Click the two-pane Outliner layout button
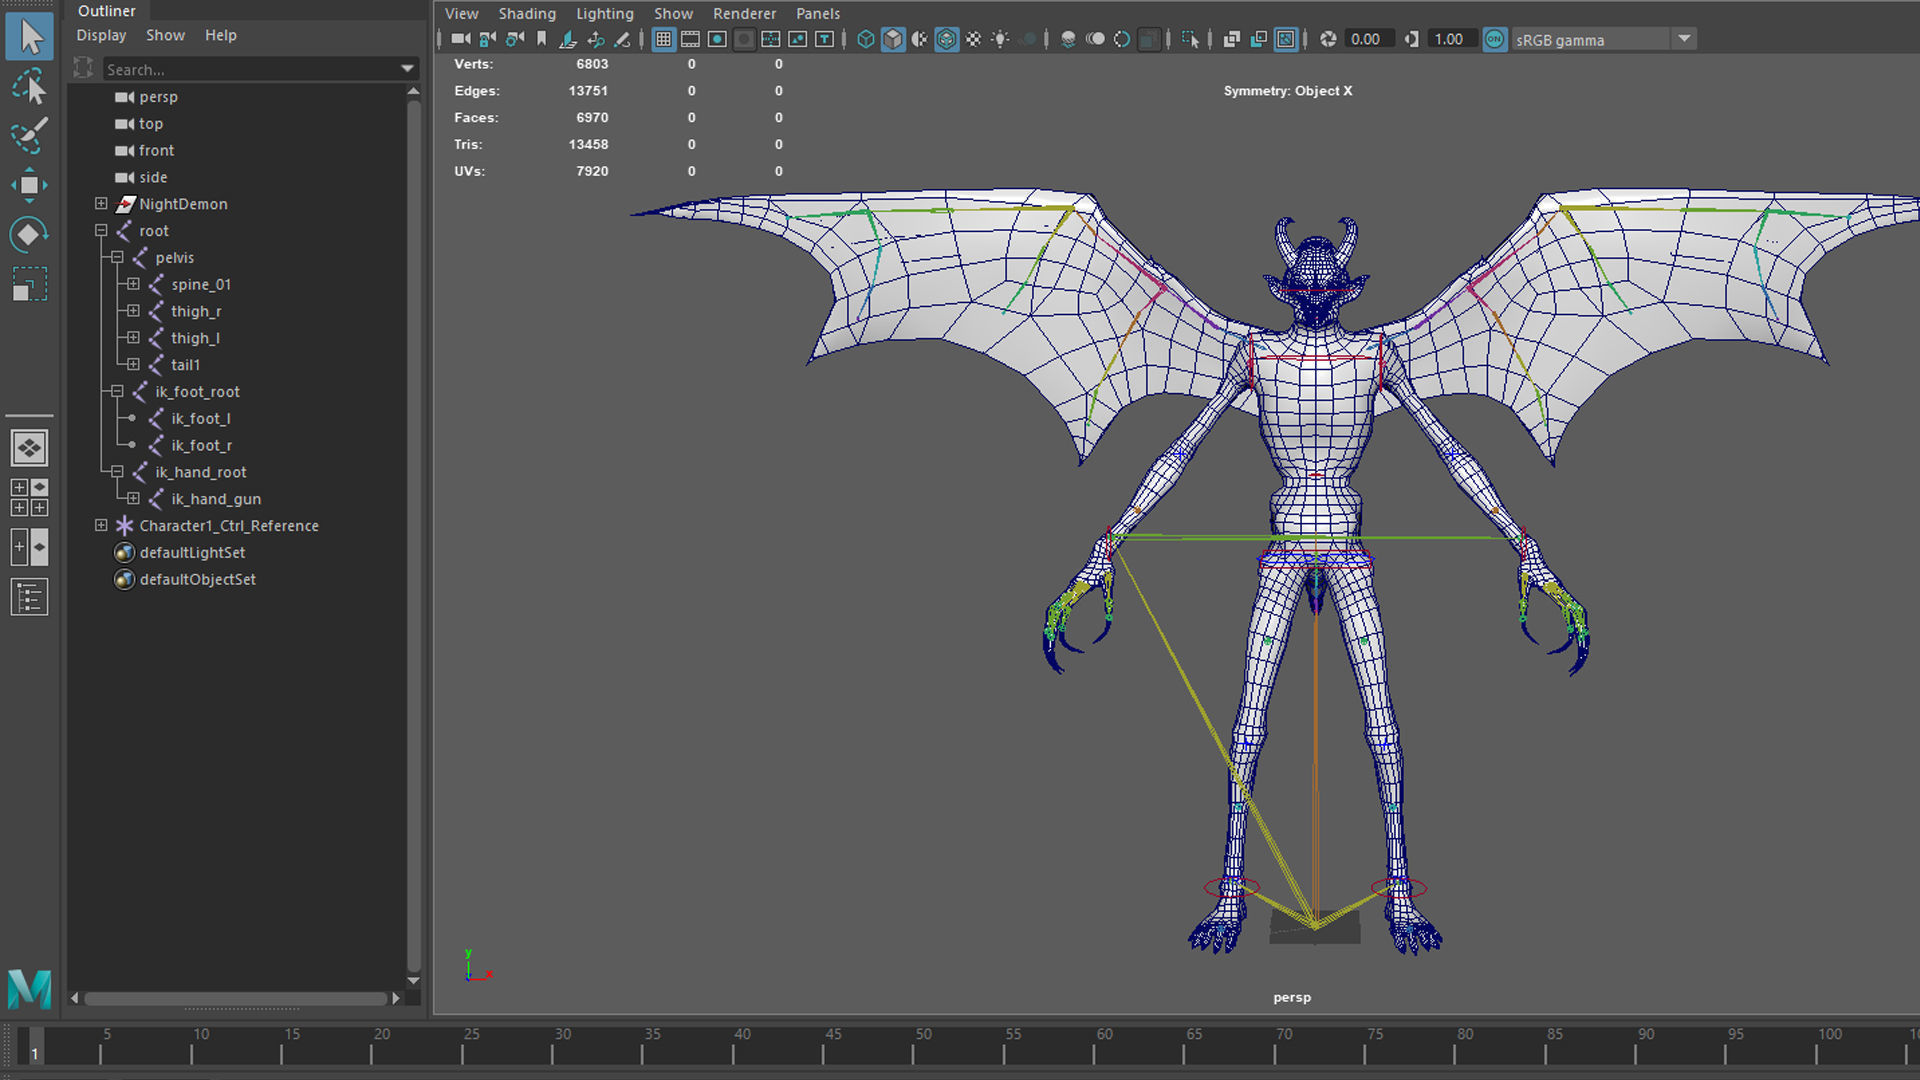The width and height of the screenshot is (1920, 1080). (29, 547)
